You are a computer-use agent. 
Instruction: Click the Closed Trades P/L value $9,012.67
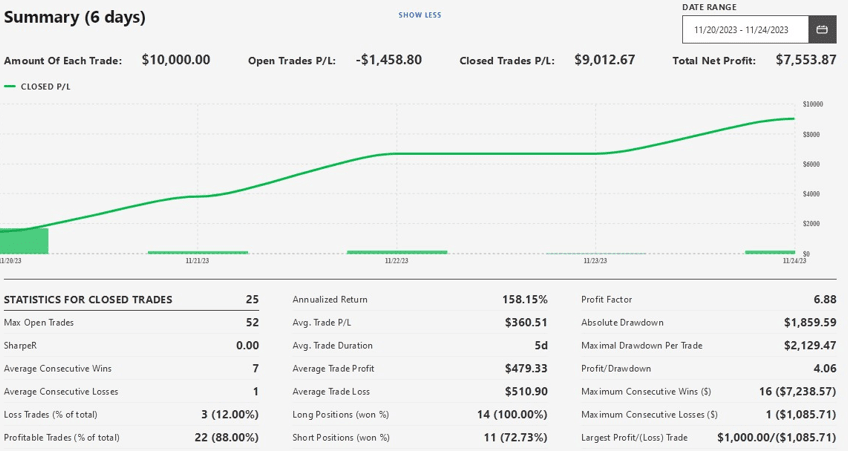[x=604, y=60]
